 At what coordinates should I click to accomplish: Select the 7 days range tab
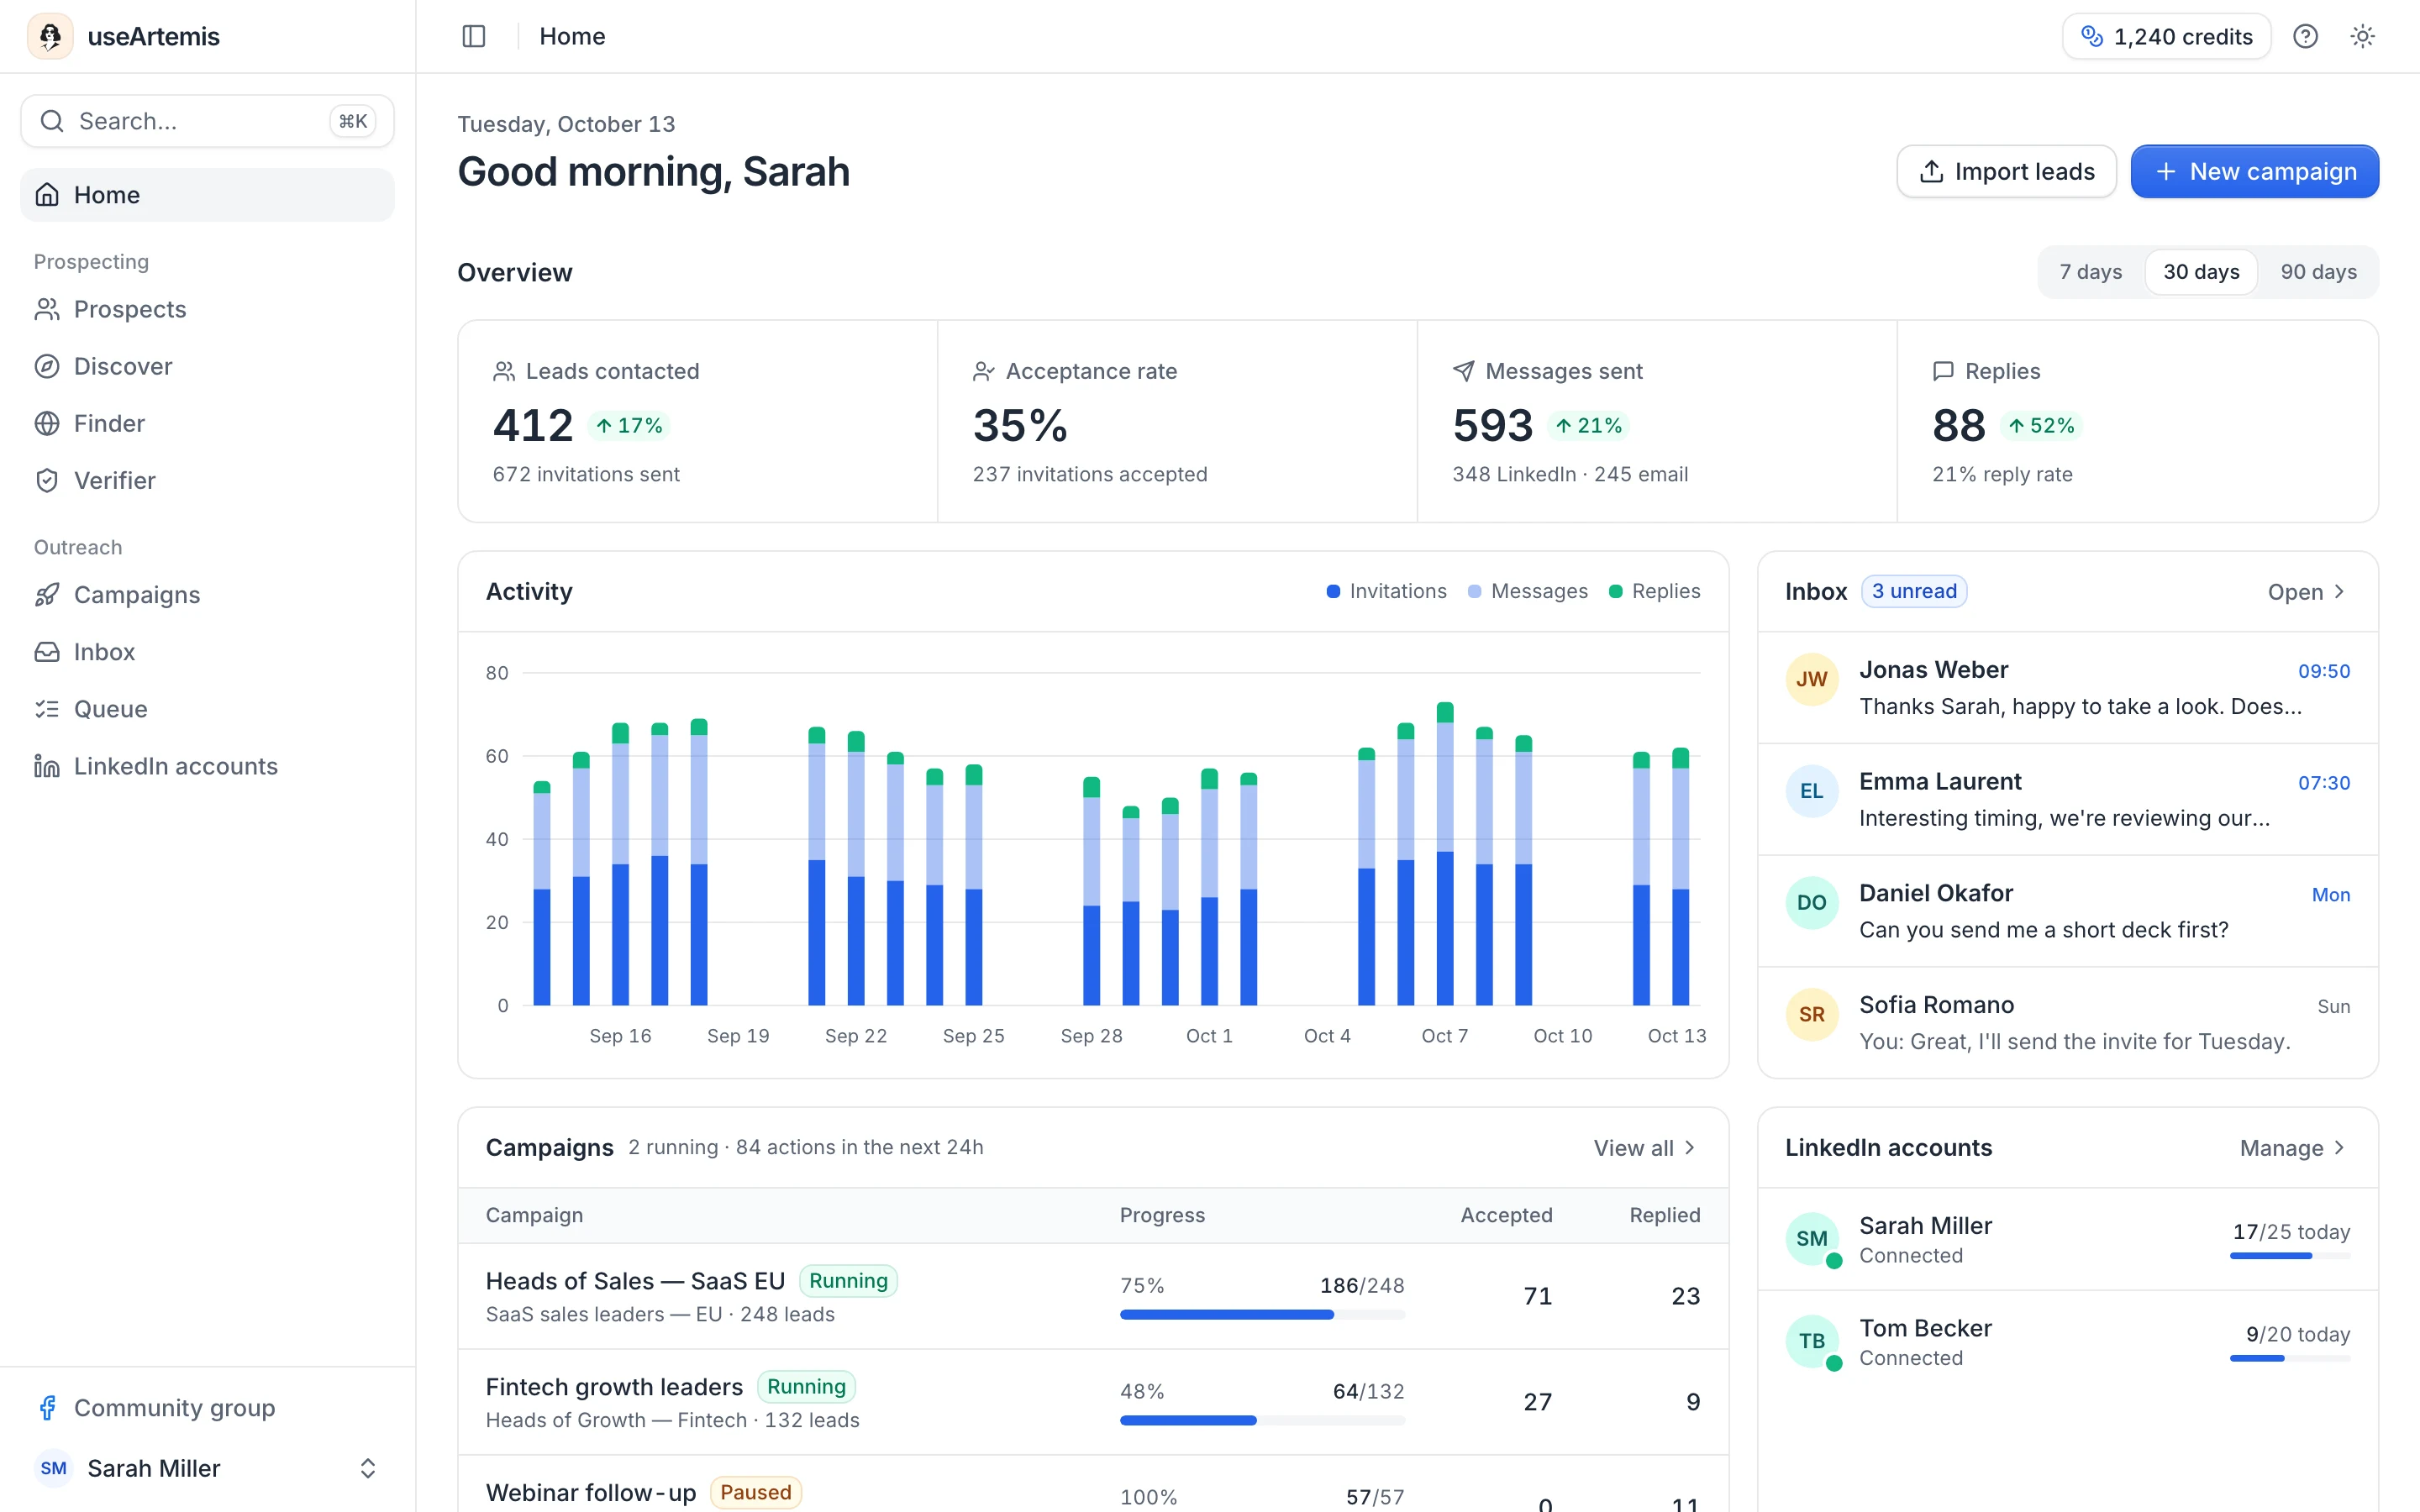[x=2090, y=272]
